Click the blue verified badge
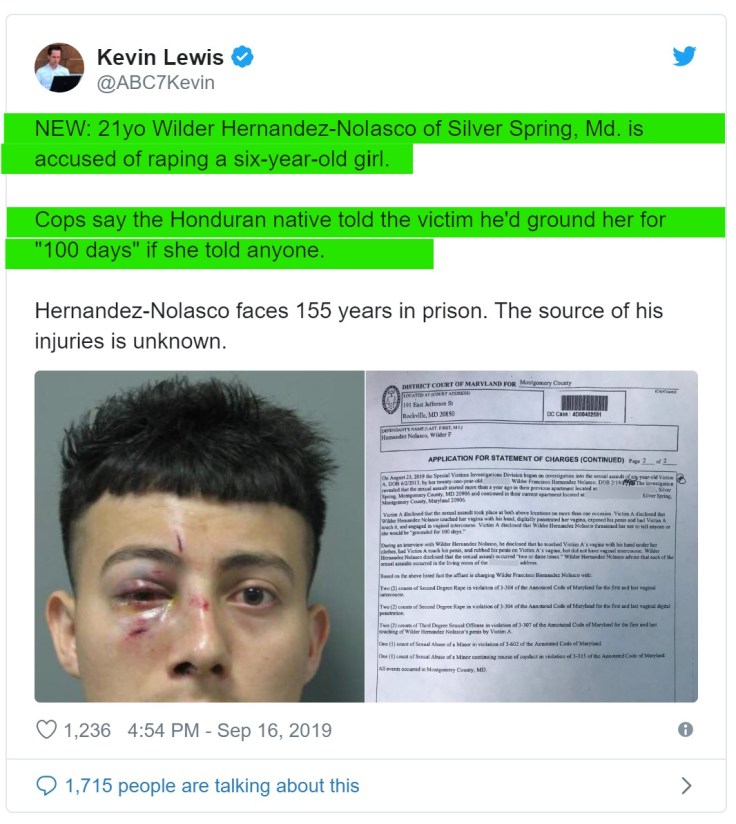 243,57
